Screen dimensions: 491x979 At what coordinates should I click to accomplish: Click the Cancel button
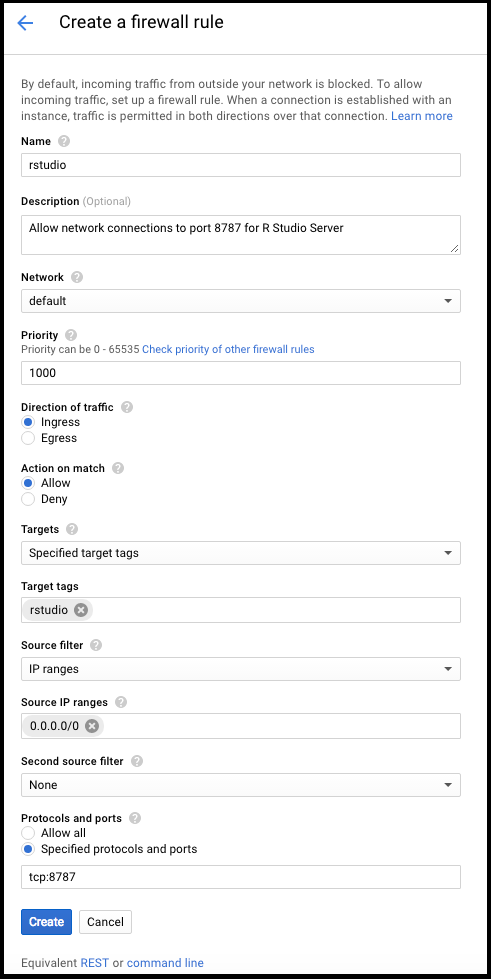point(105,922)
